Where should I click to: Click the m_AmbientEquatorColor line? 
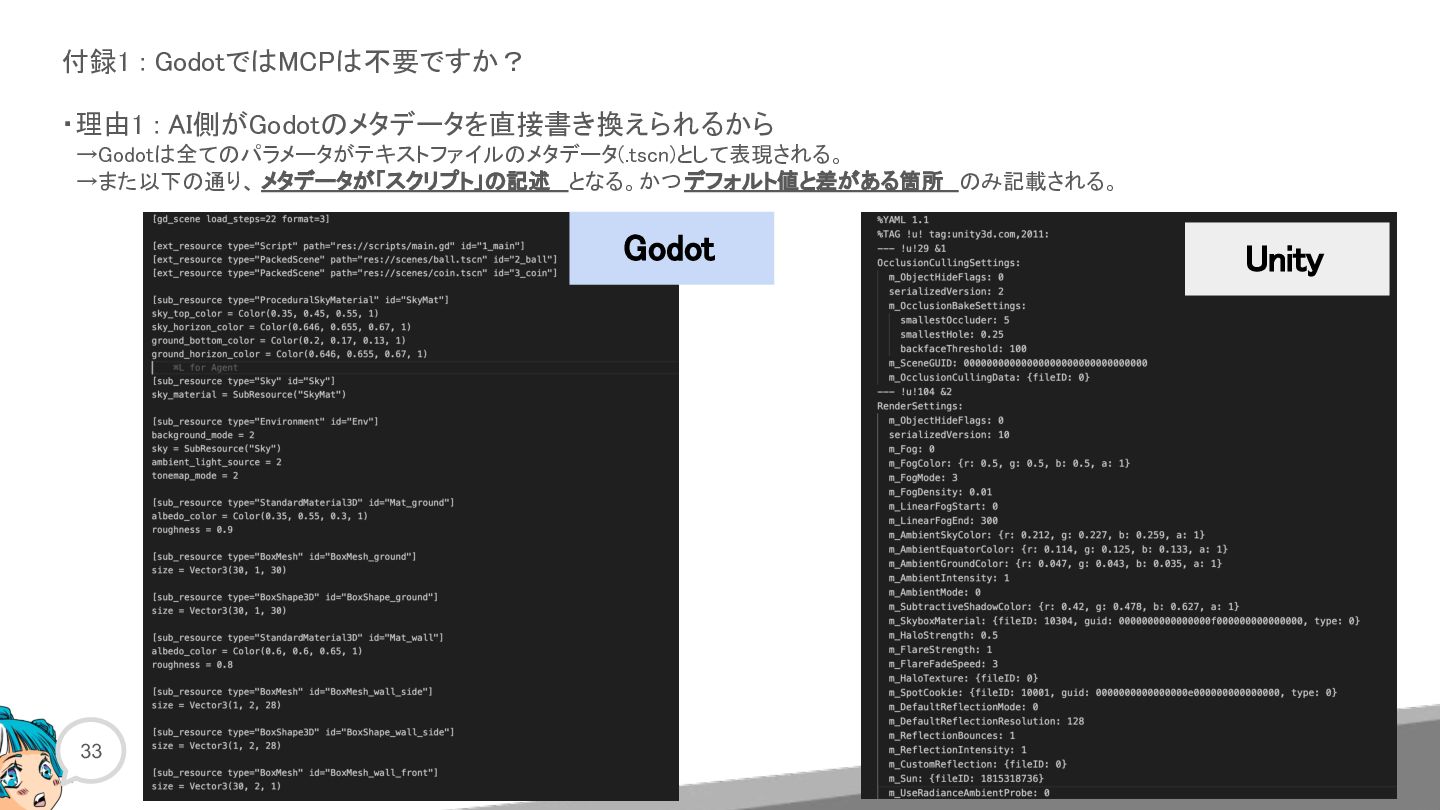[x=1058, y=549]
